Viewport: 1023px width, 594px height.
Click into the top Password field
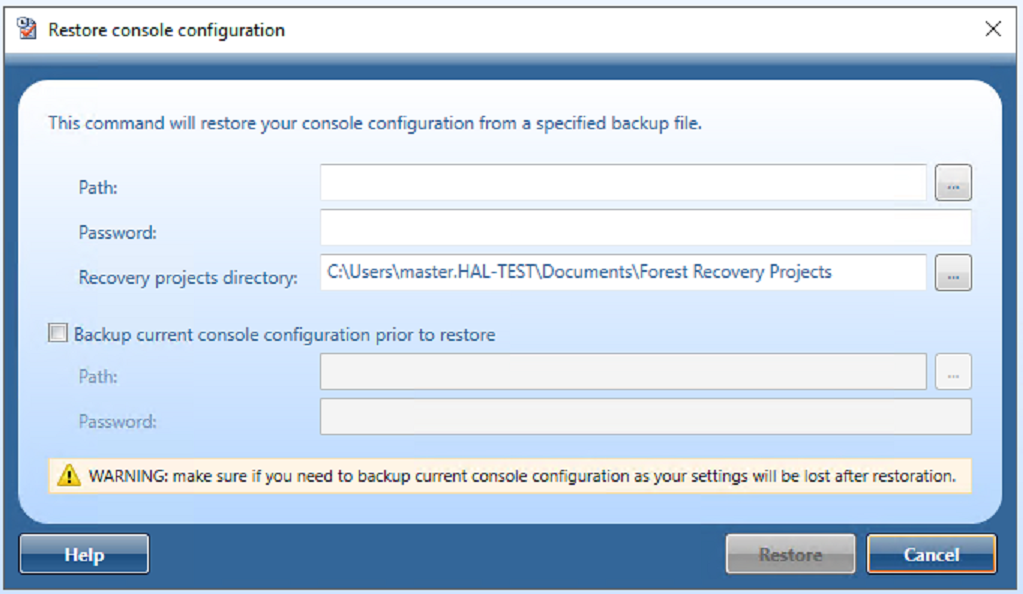point(645,228)
